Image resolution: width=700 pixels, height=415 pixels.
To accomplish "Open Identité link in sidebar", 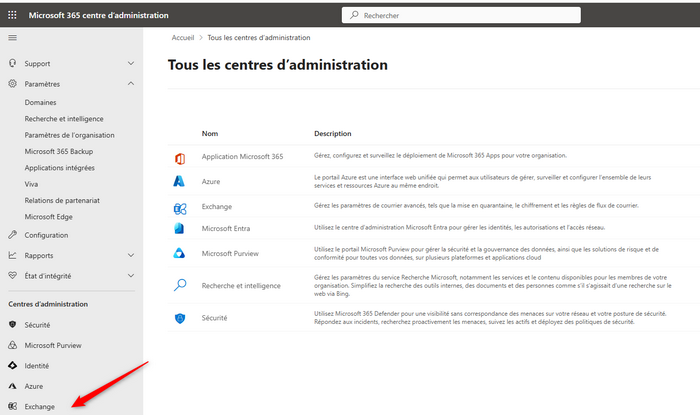I will [37, 366].
